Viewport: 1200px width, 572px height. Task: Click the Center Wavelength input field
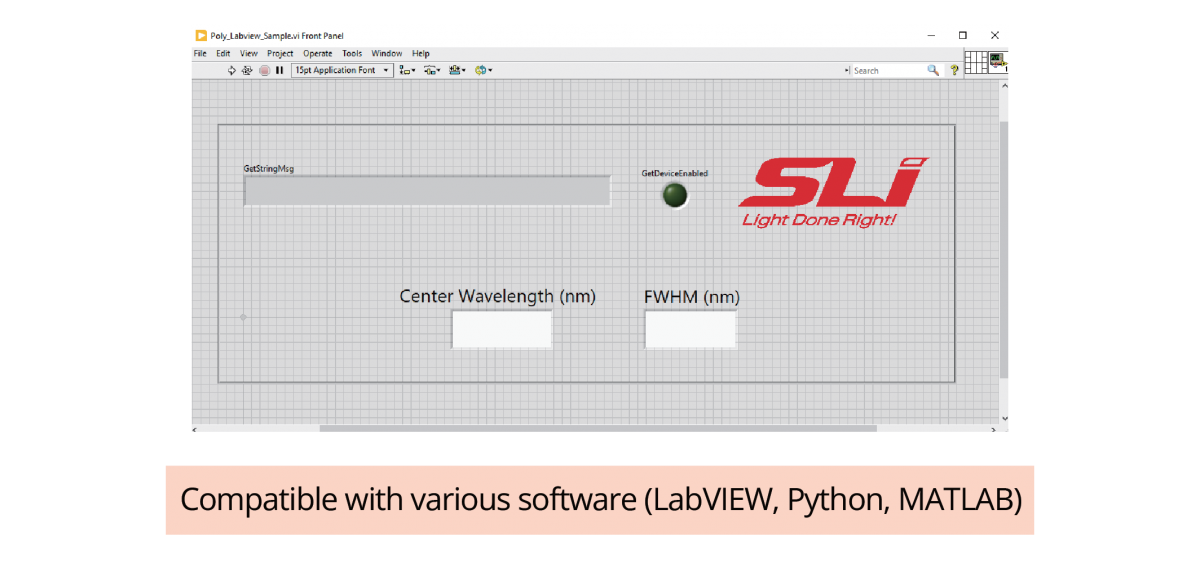(x=501, y=329)
